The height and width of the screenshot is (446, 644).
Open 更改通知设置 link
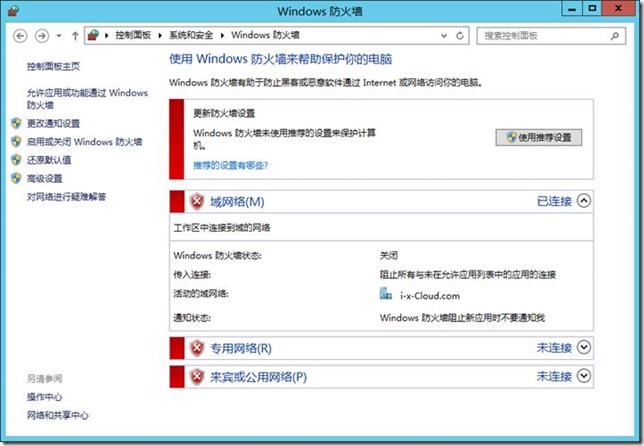[53, 123]
